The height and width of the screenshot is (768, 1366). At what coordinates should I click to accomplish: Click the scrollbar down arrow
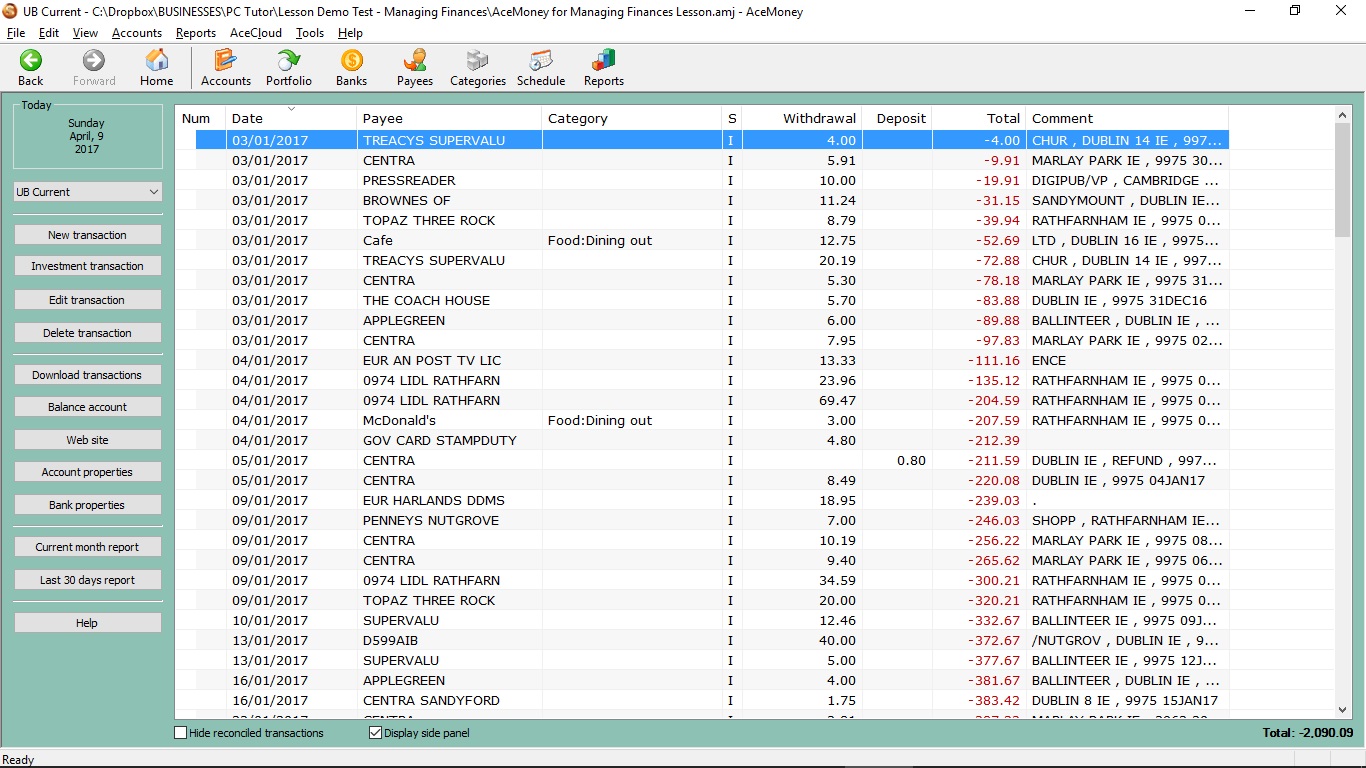[1343, 708]
